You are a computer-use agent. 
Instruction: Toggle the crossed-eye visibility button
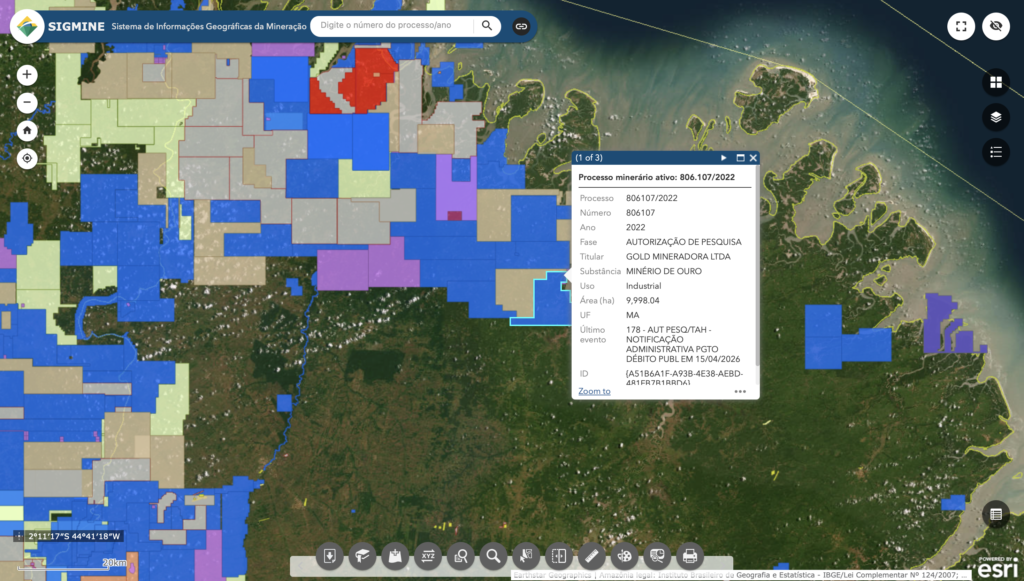tap(996, 27)
